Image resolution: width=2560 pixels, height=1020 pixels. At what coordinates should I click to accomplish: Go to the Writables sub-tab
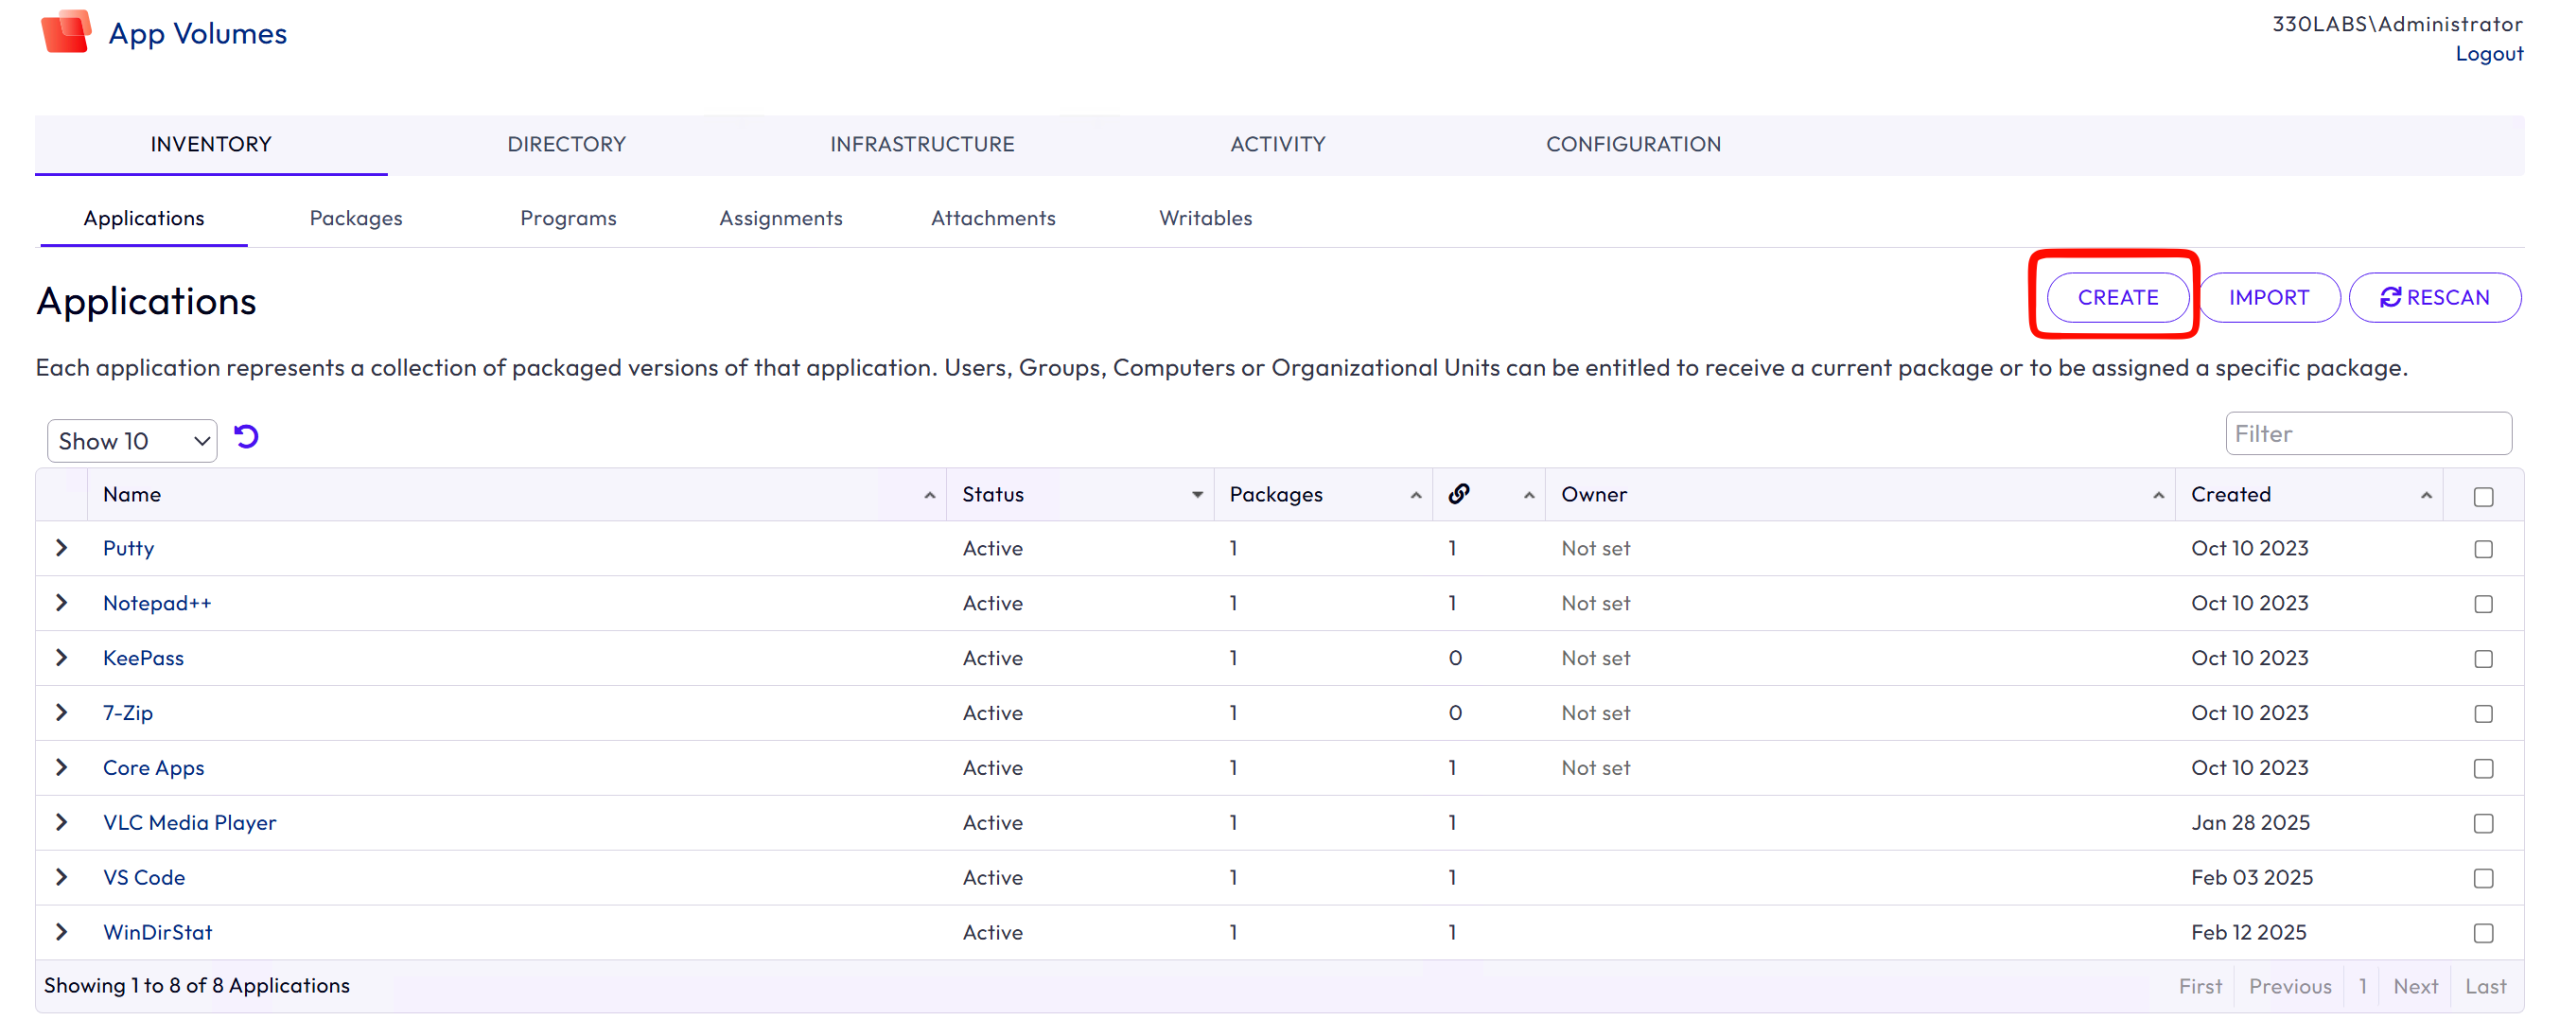click(x=1205, y=218)
